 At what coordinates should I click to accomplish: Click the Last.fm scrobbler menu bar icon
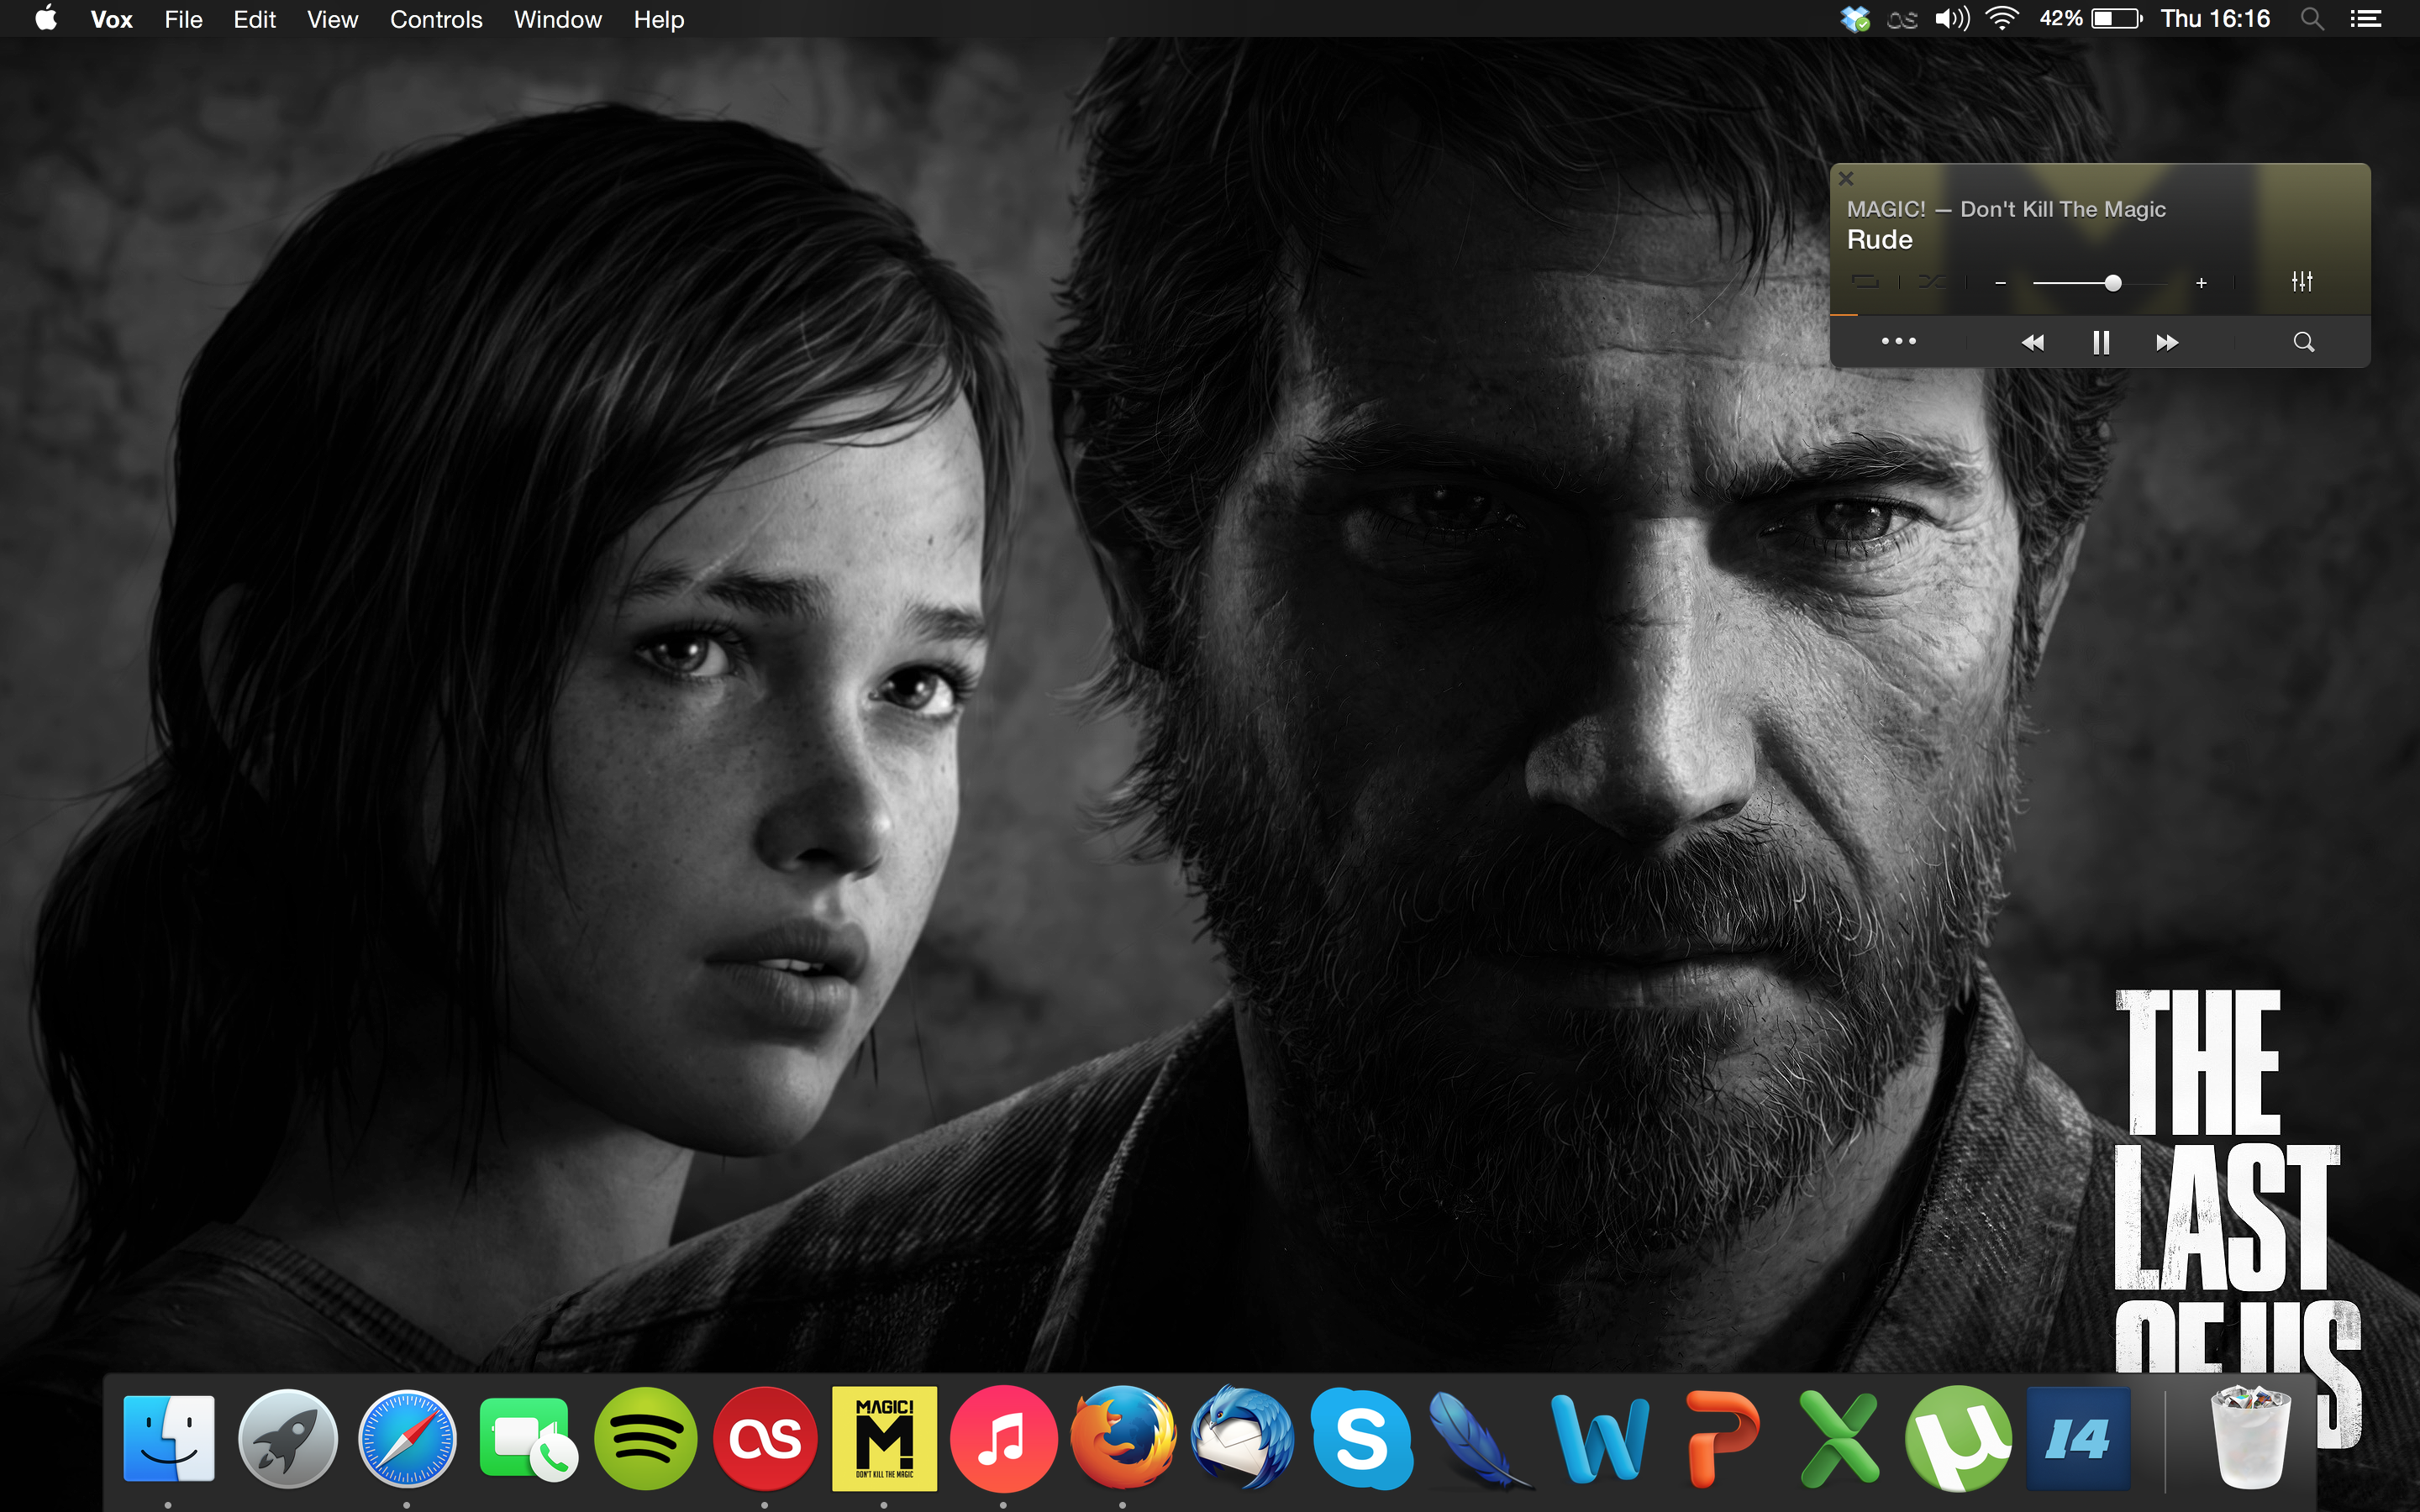[1902, 19]
